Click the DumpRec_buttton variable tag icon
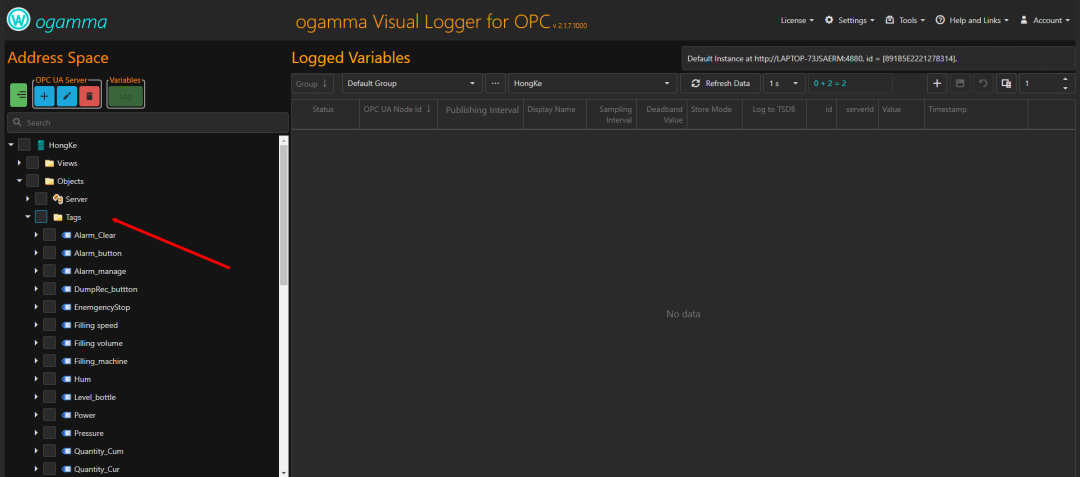Screen dimensions: 1080x477 (x=66, y=289)
